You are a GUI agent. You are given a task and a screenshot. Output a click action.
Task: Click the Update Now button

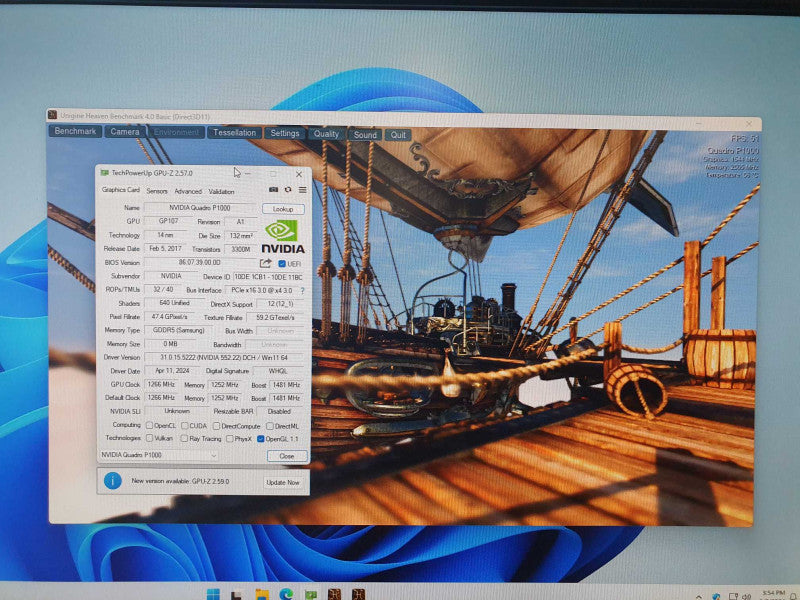[283, 482]
